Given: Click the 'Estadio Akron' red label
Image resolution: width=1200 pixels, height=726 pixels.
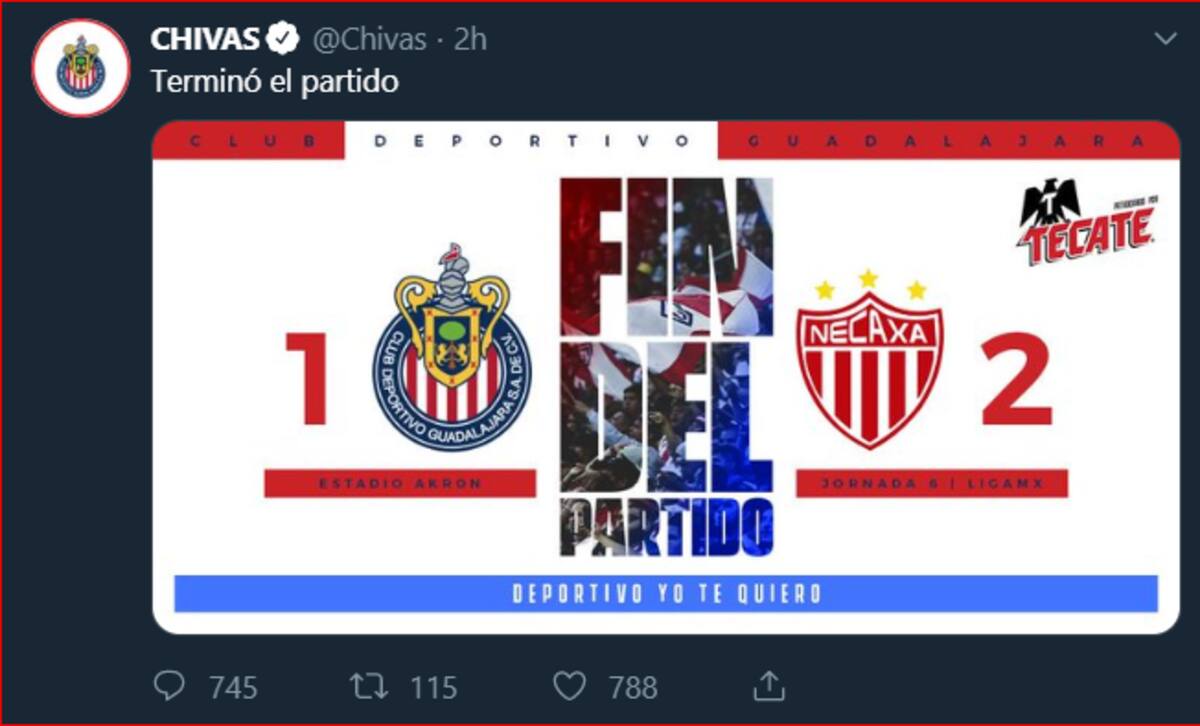Looking at the screenshot, I should 400,483.
